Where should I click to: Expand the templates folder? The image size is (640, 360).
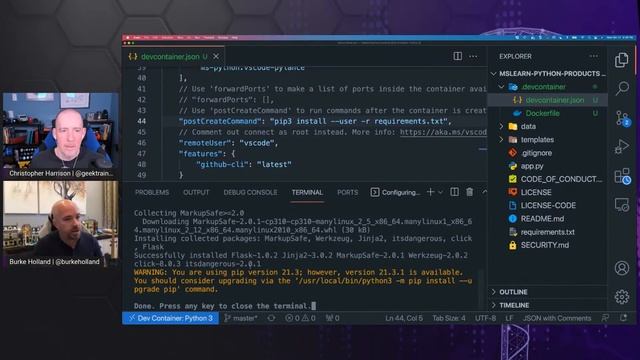548,140
